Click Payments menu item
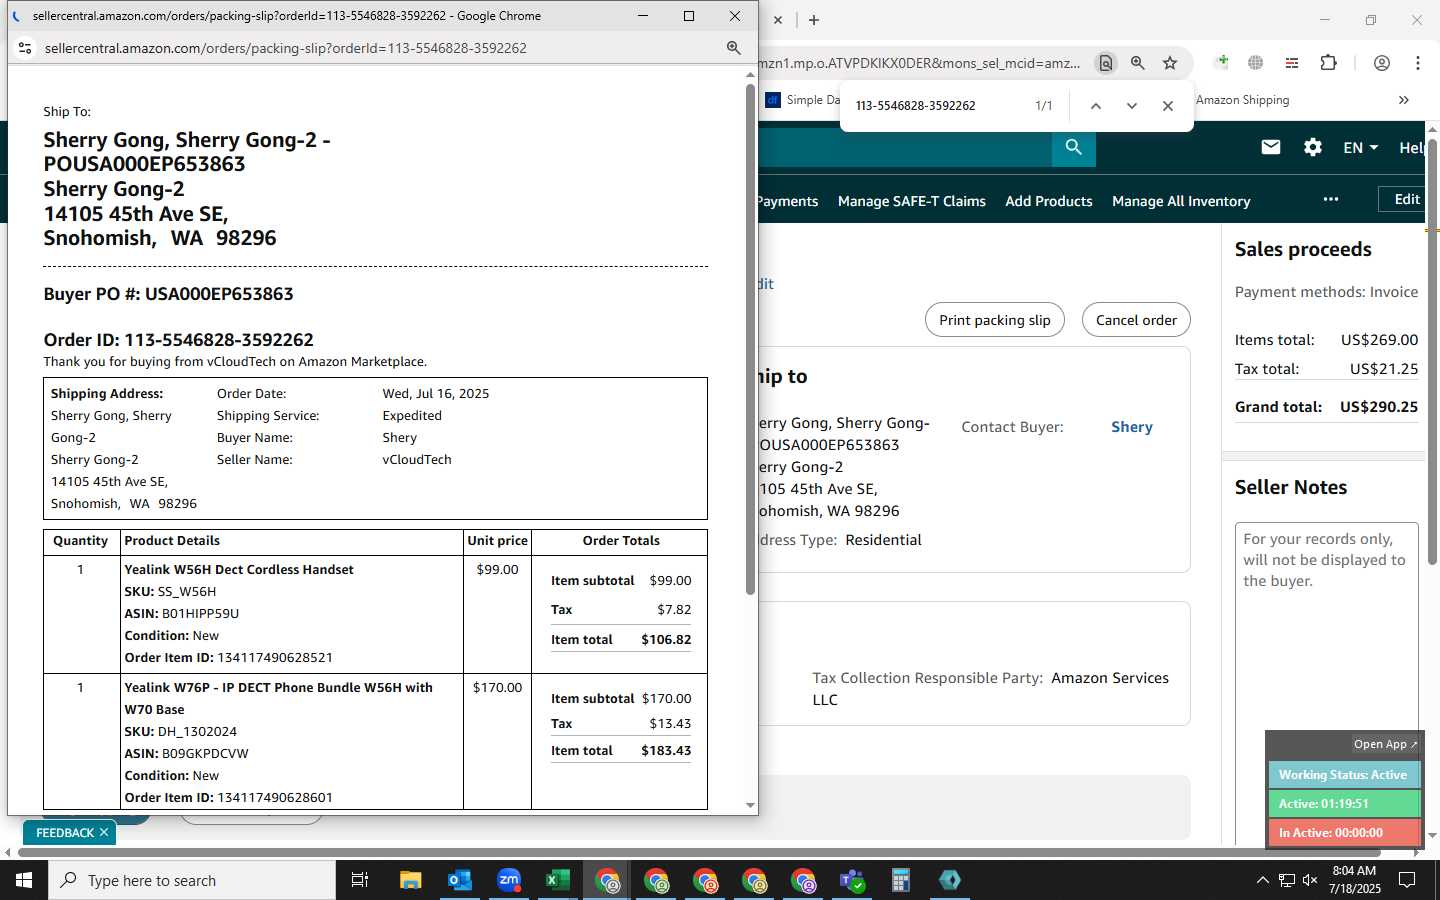This screenshot has width=1440, height=900. [x=788, y=201]
